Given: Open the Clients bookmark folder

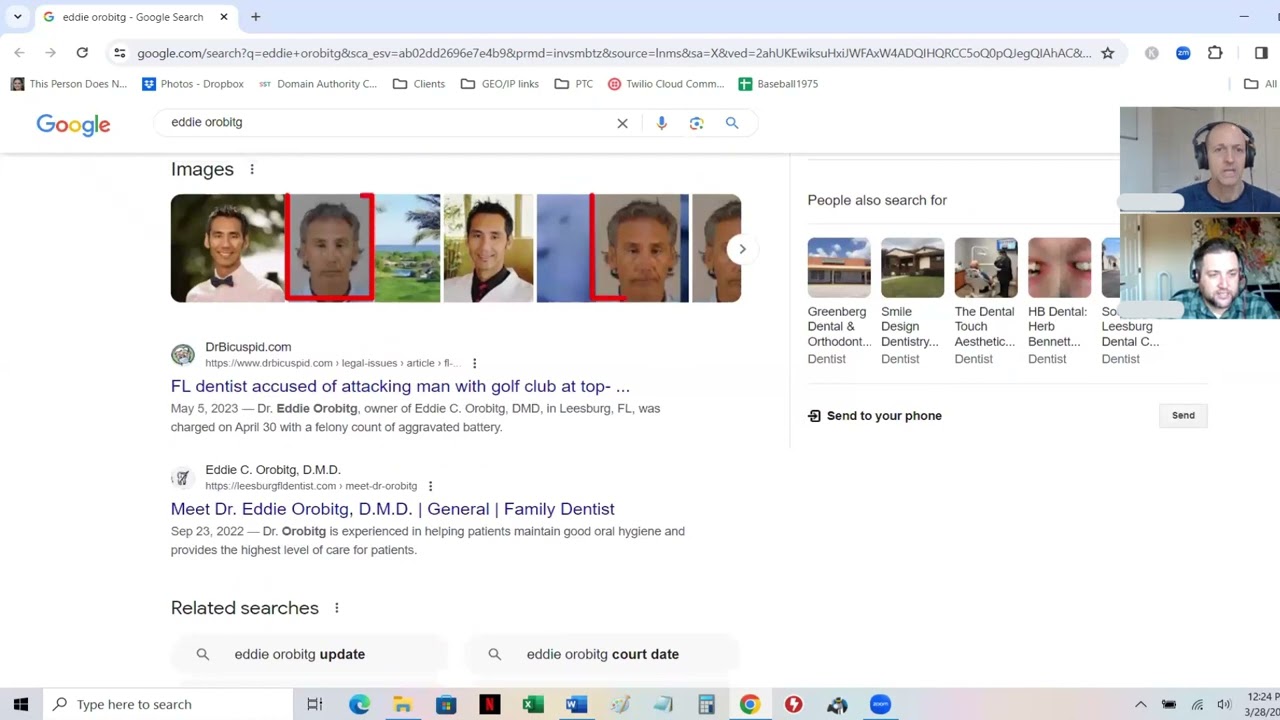Looking at the screenshot, I should point(419,84).
